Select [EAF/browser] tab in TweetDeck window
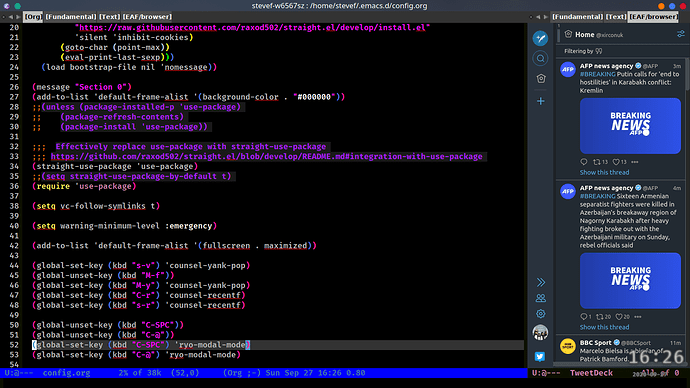This screenshot has height=388, width=690. point(653,17)
